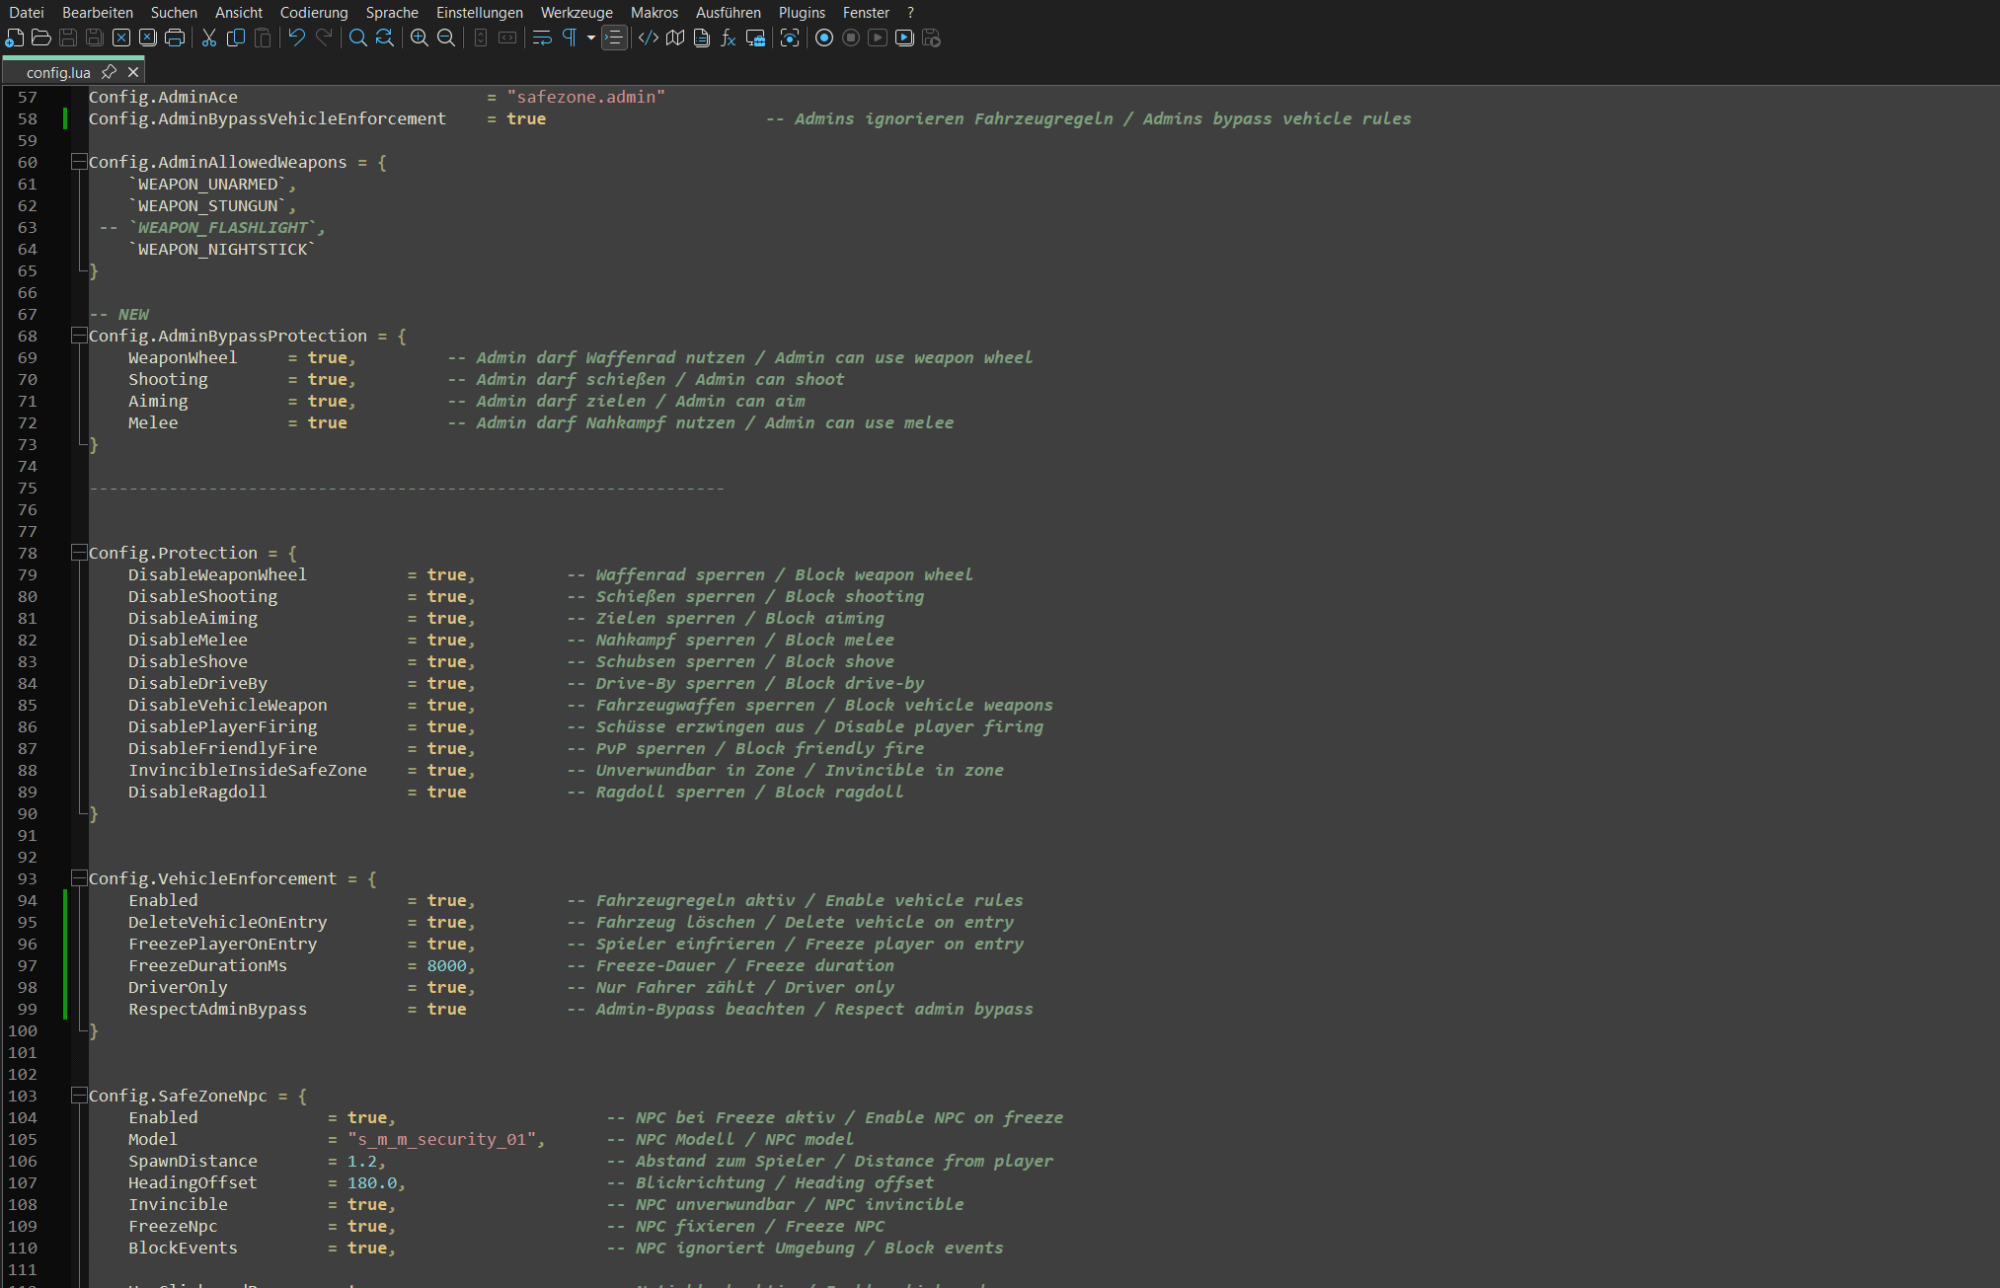
Task: Click the Cut scissors icon
Action: point(209,38)
